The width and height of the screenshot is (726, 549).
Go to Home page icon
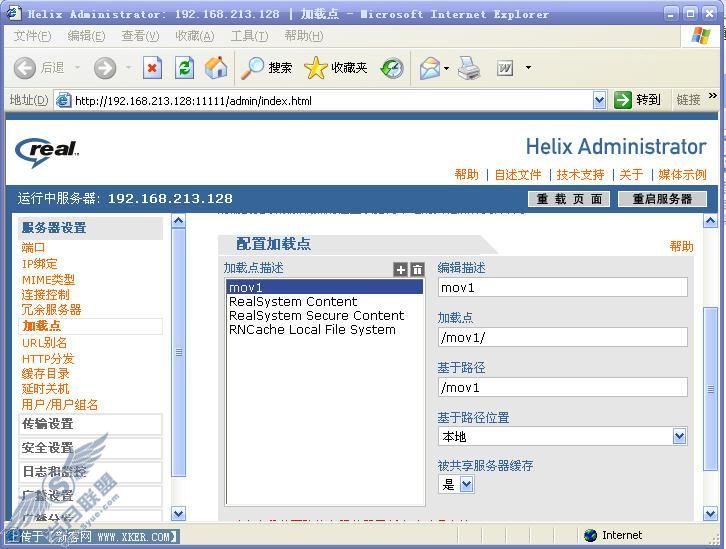pyautogui.click(x=216, y=68)
